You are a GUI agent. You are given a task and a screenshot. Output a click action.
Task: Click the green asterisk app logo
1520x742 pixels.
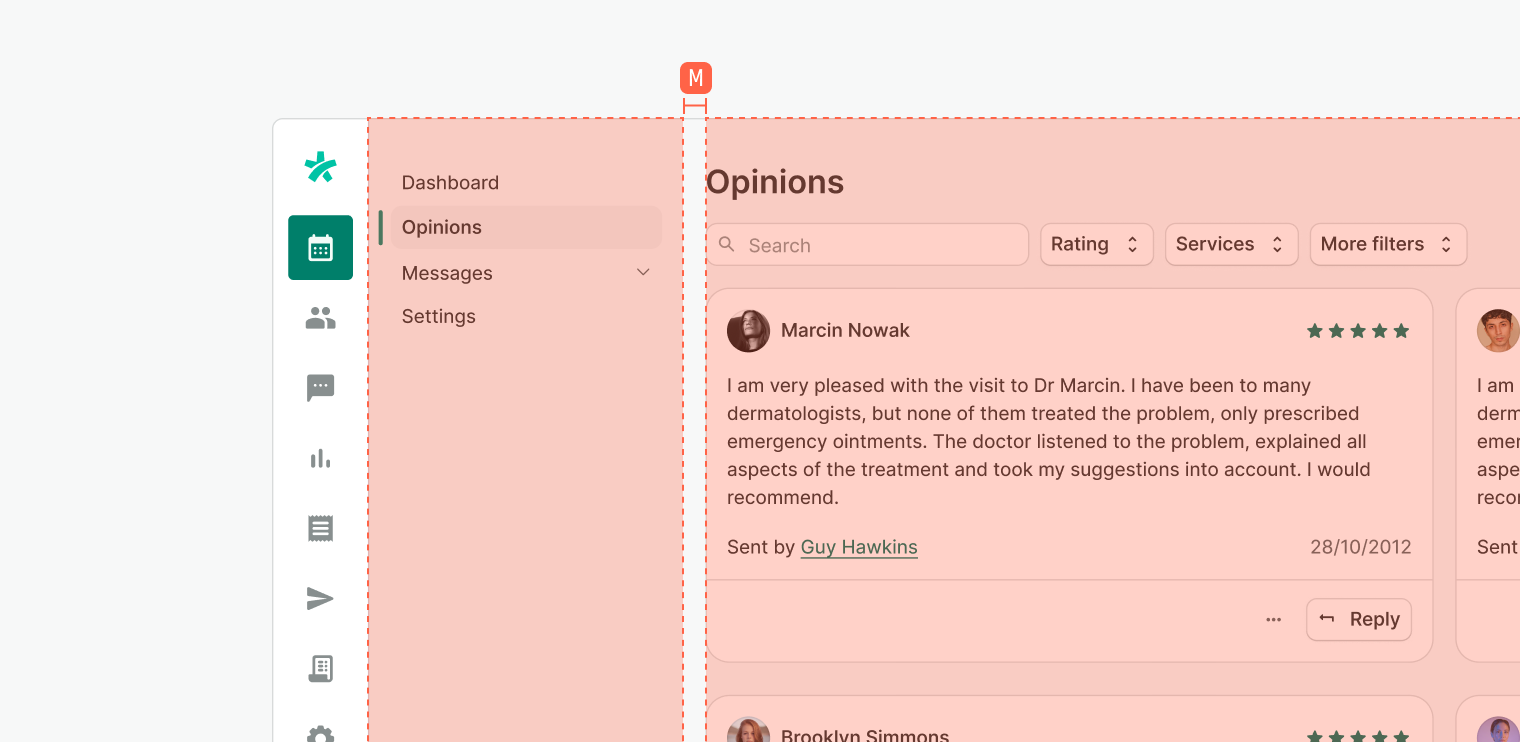pyautogui.click(x=320, y=167)
